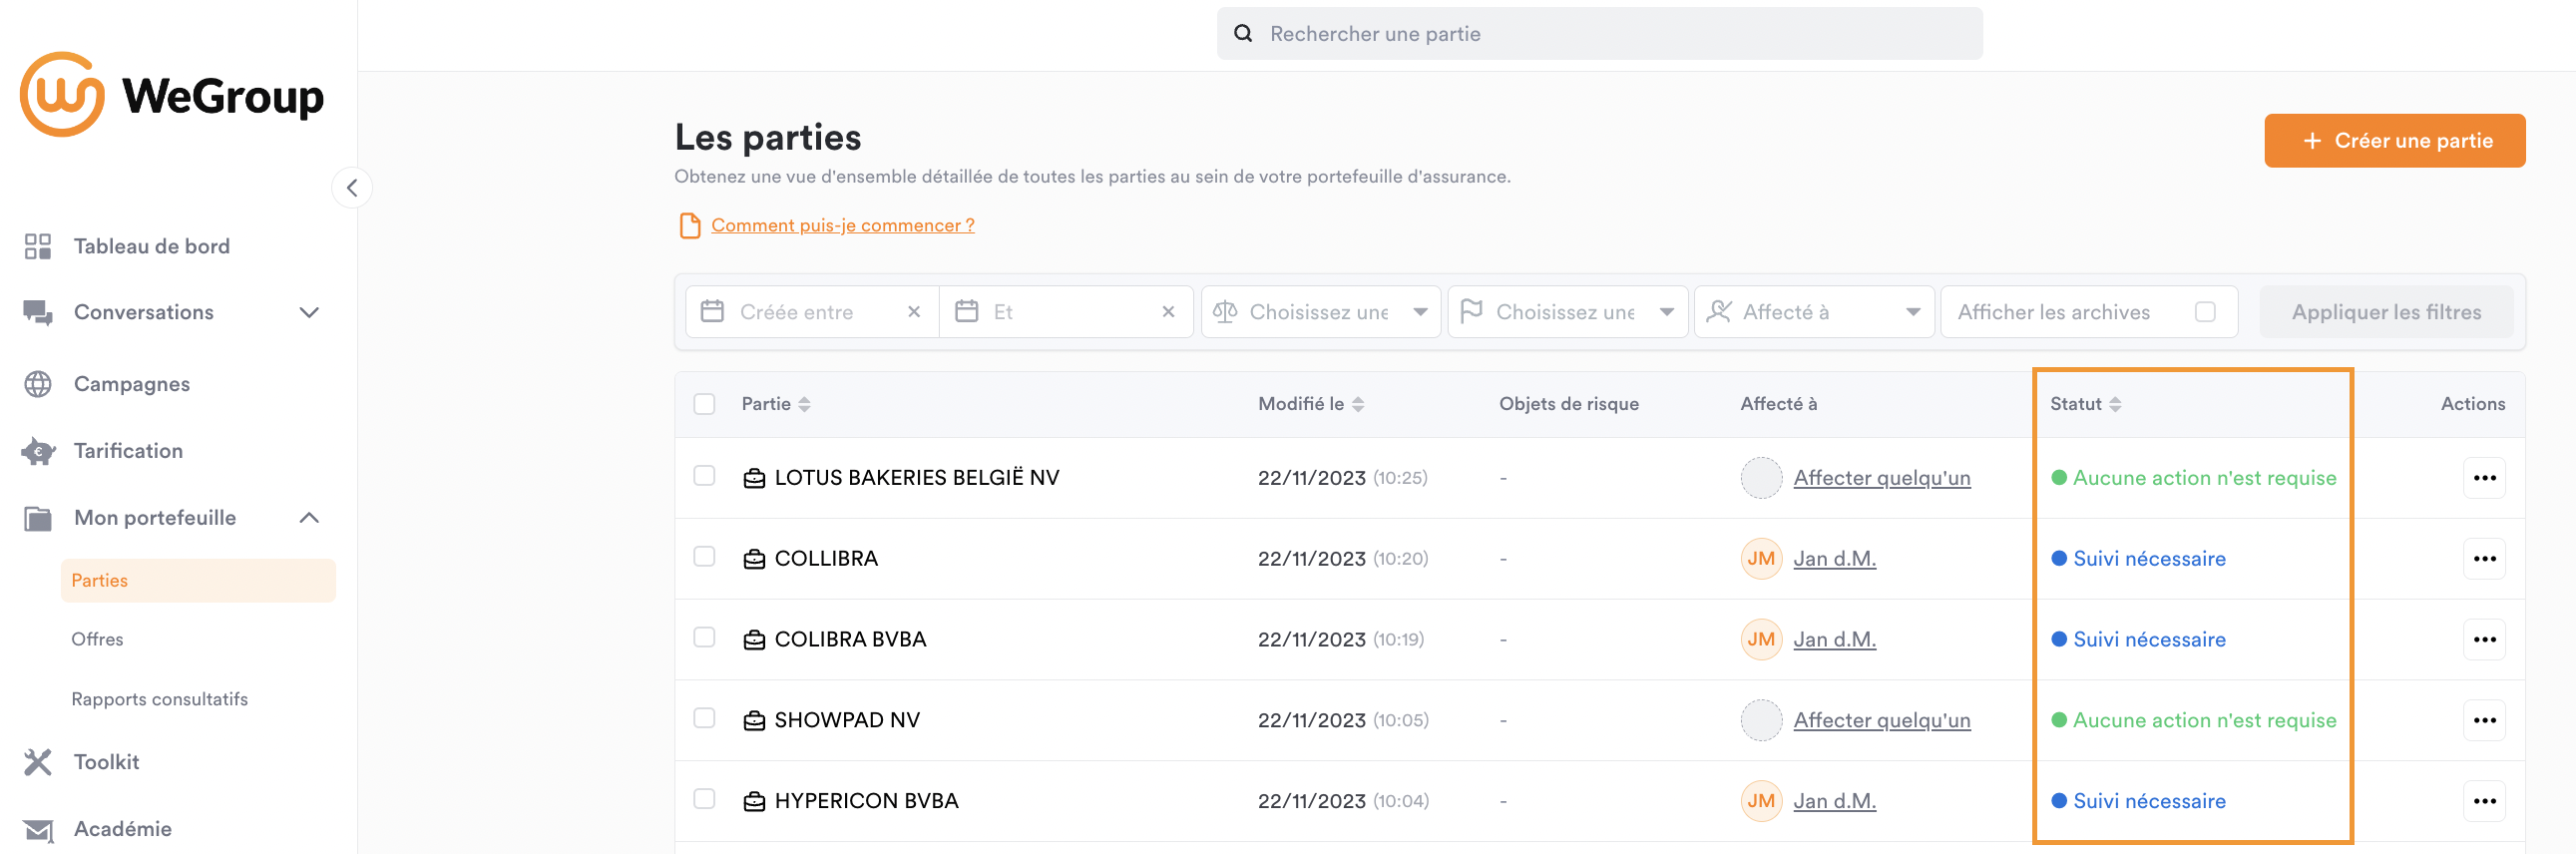2576x854 pixels.
Task: Open actions menu for HYPERICON BVBA row
Action: click(2484, 801)
